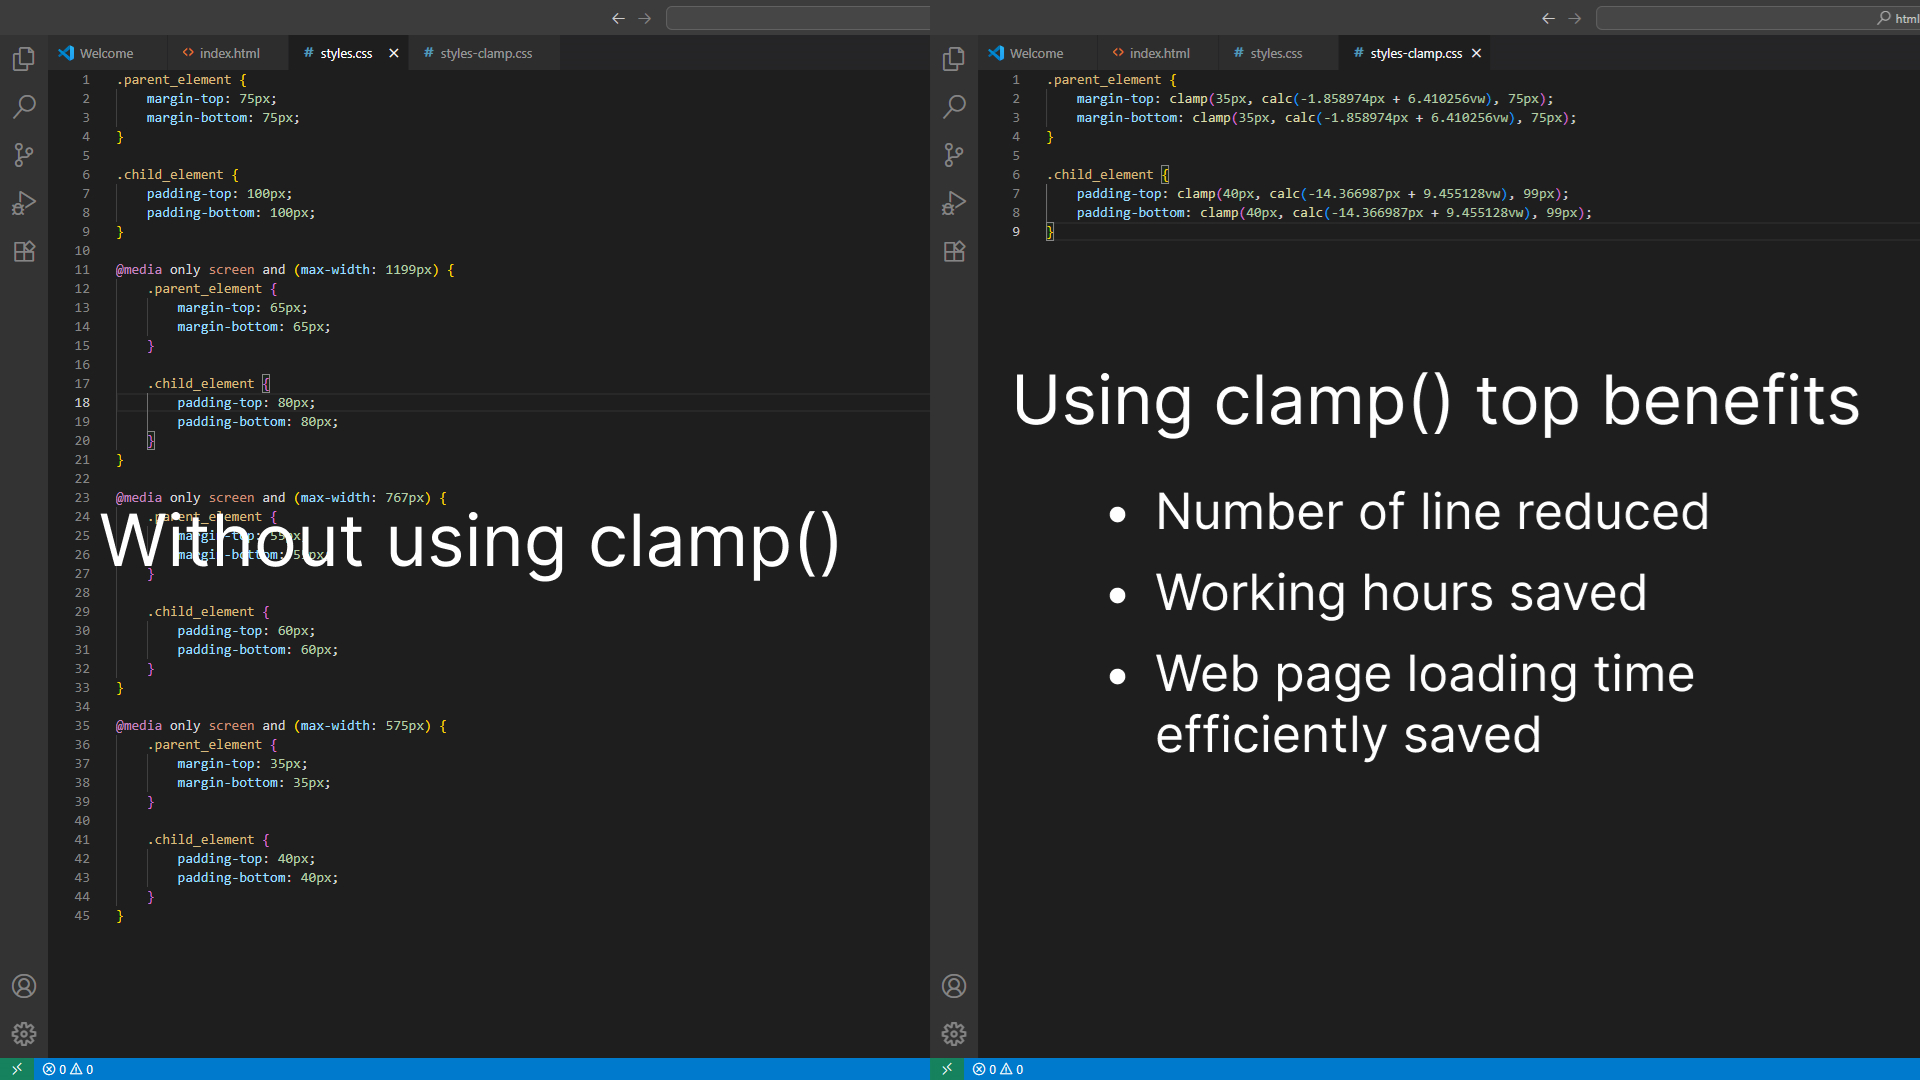Viewport: 1920px width, 1080px height.
Task: Open Extensions view in left window
Action: coord(24,251)
